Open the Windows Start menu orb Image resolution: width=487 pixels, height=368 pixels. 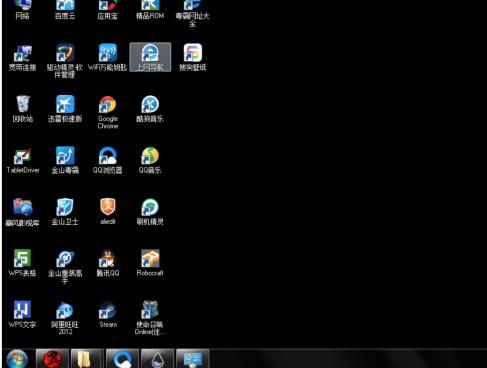click(x=17, y=359)
